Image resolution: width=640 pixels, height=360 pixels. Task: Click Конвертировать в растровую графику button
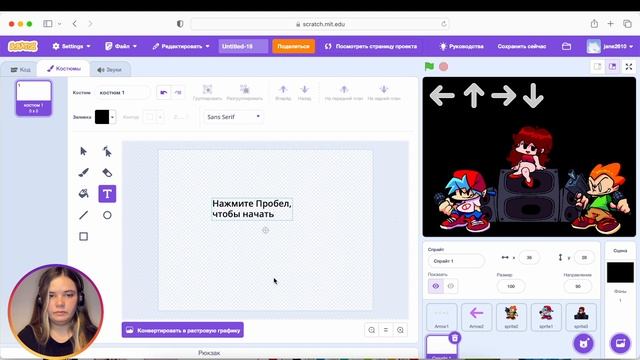(183, 330)
